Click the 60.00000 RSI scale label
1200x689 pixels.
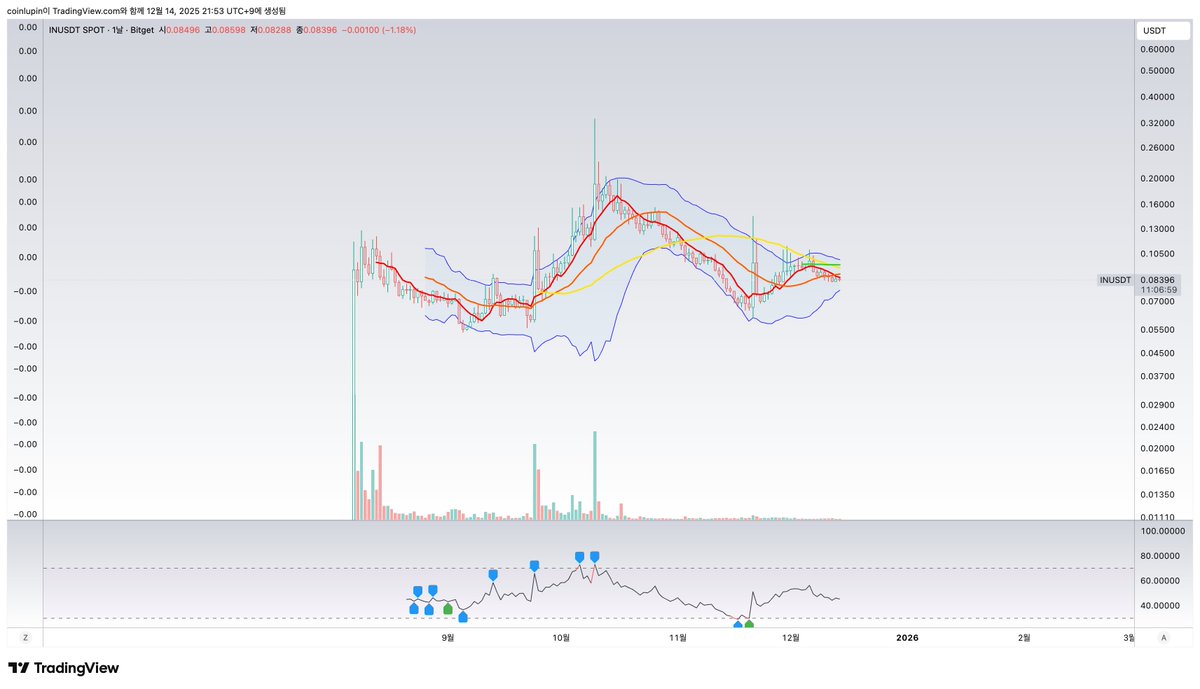(x=1160, y=580)
